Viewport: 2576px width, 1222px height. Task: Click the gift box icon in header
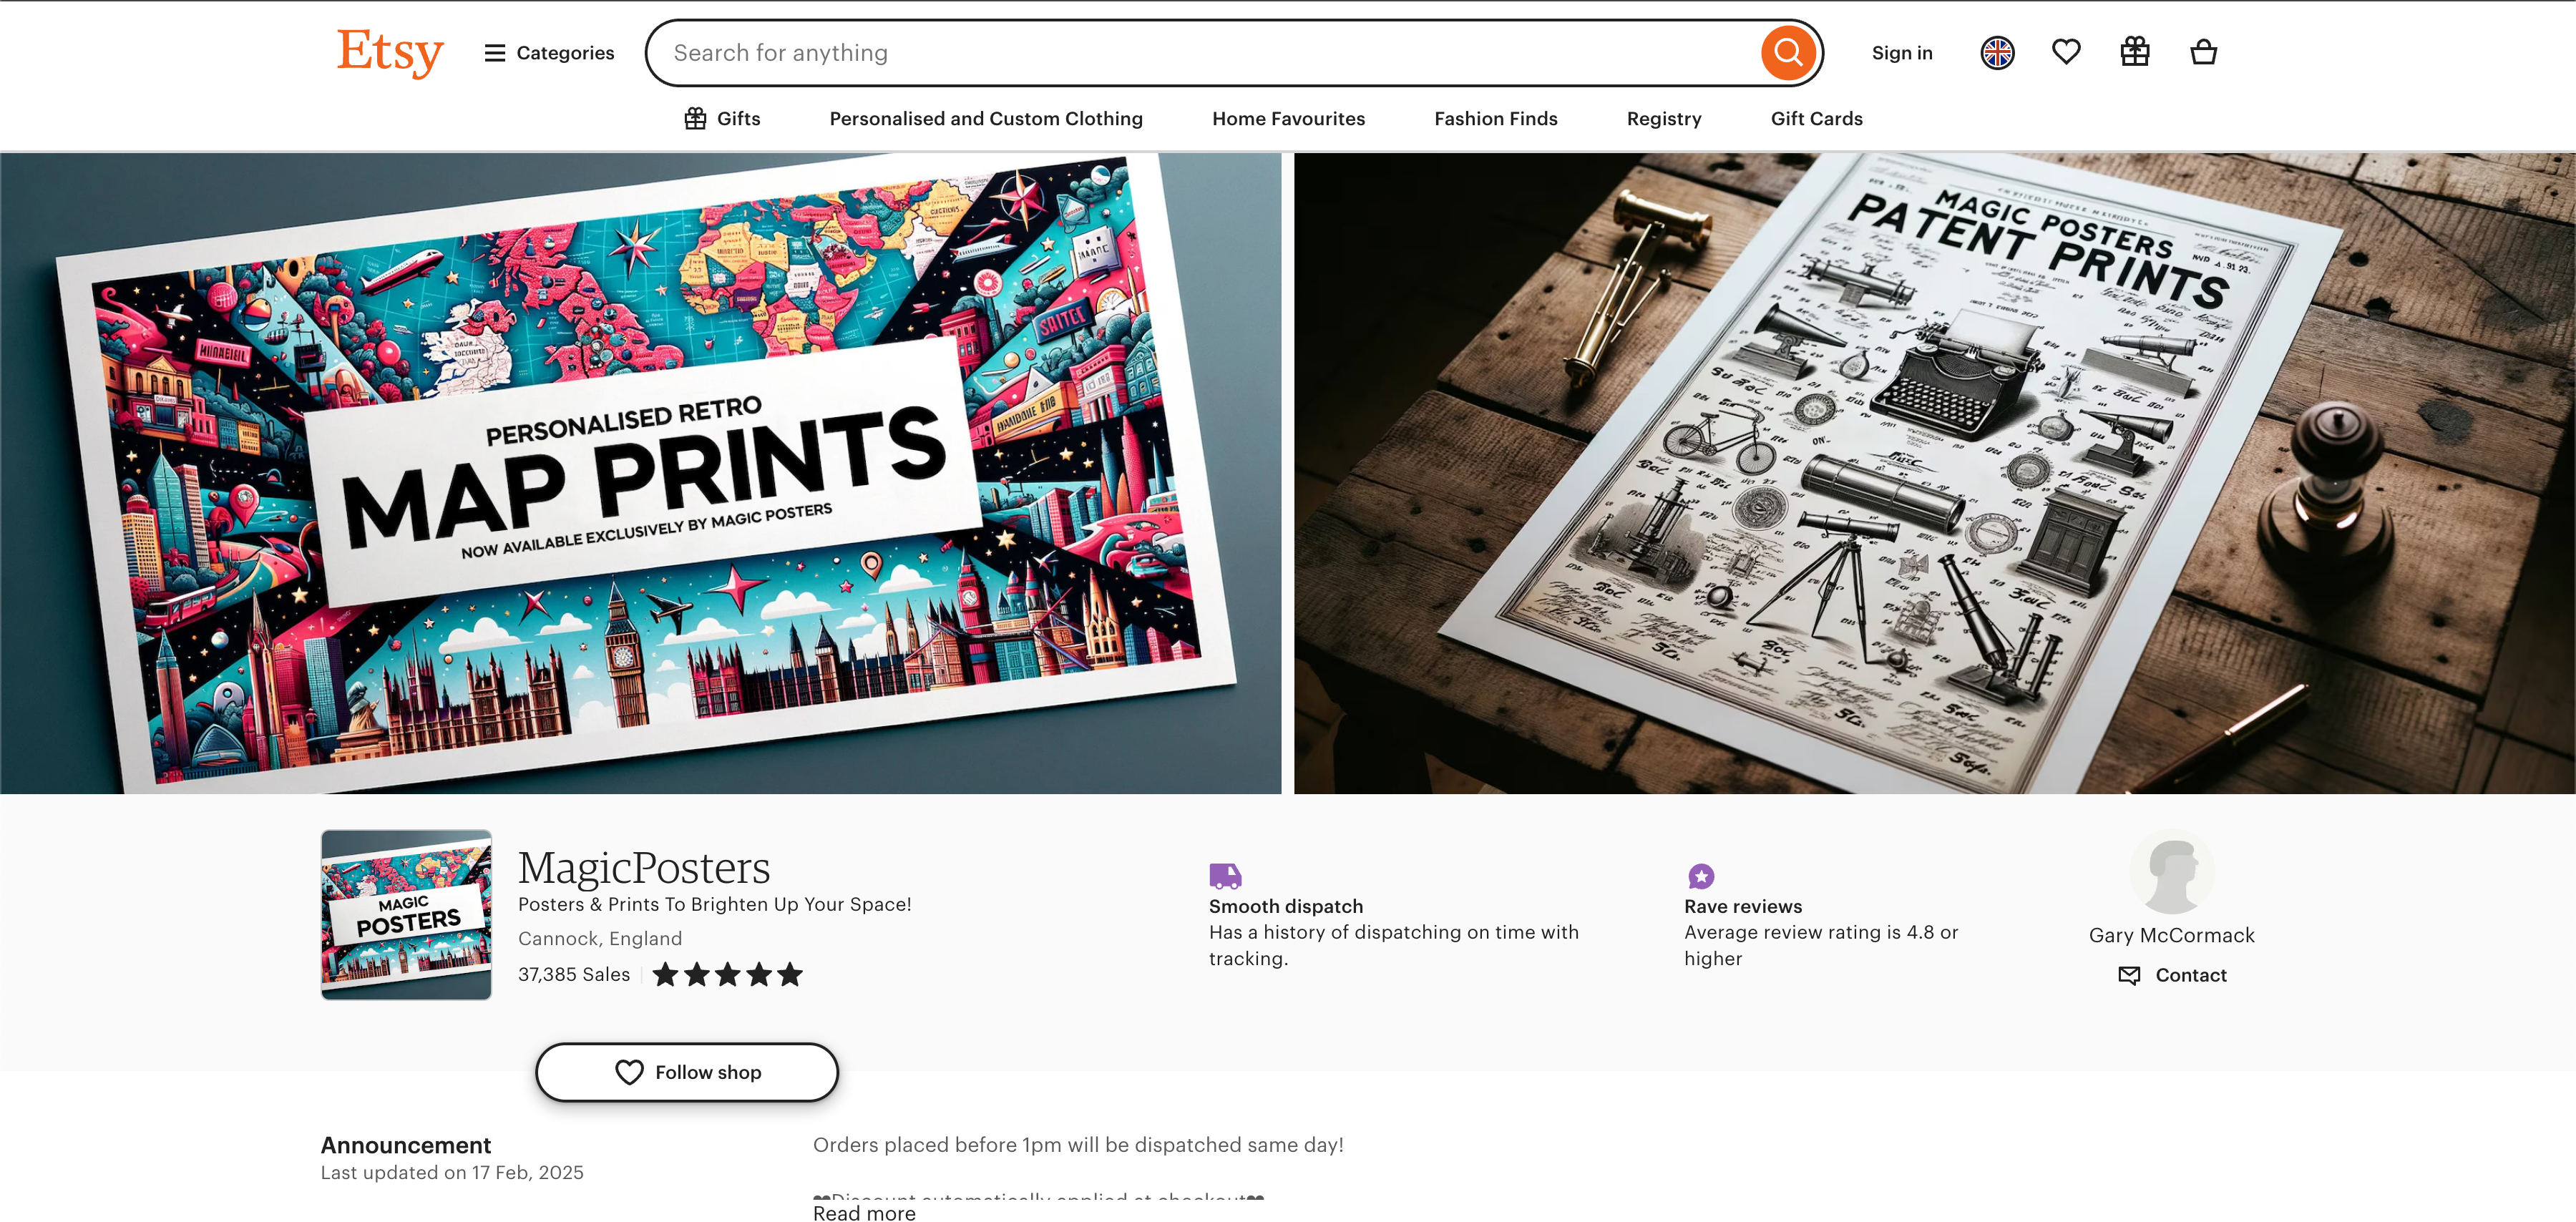click(2134, 52)
